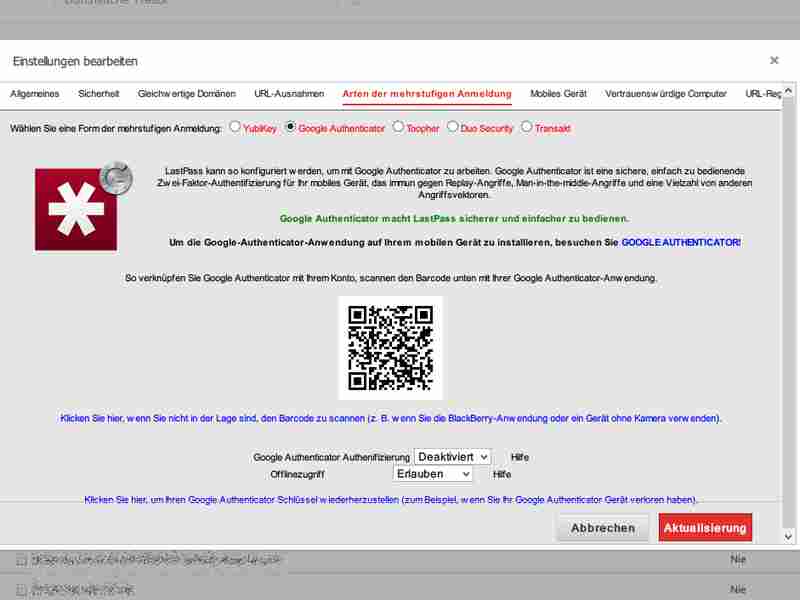Screen dimensions: 800x600
Task: Select Arten der mehrstufigen Anmeldung tab
Action: [427, 94]
